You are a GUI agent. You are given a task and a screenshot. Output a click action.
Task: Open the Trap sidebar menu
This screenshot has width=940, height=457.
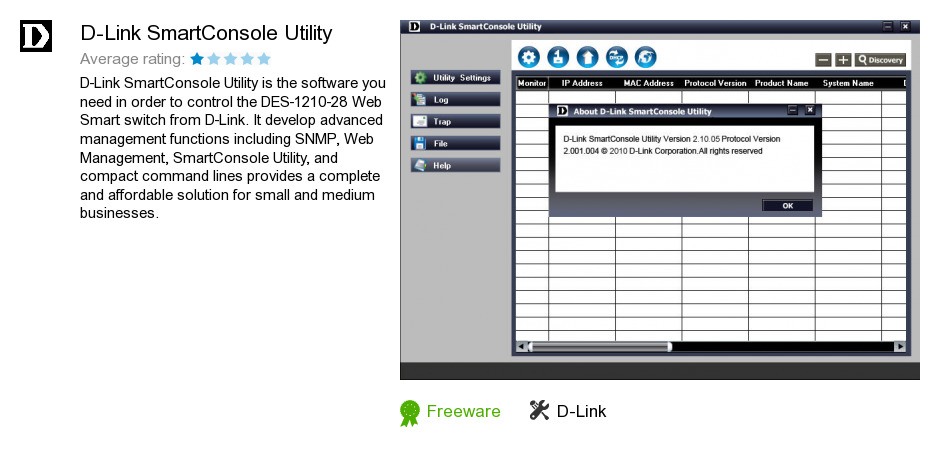pos(456,121)
